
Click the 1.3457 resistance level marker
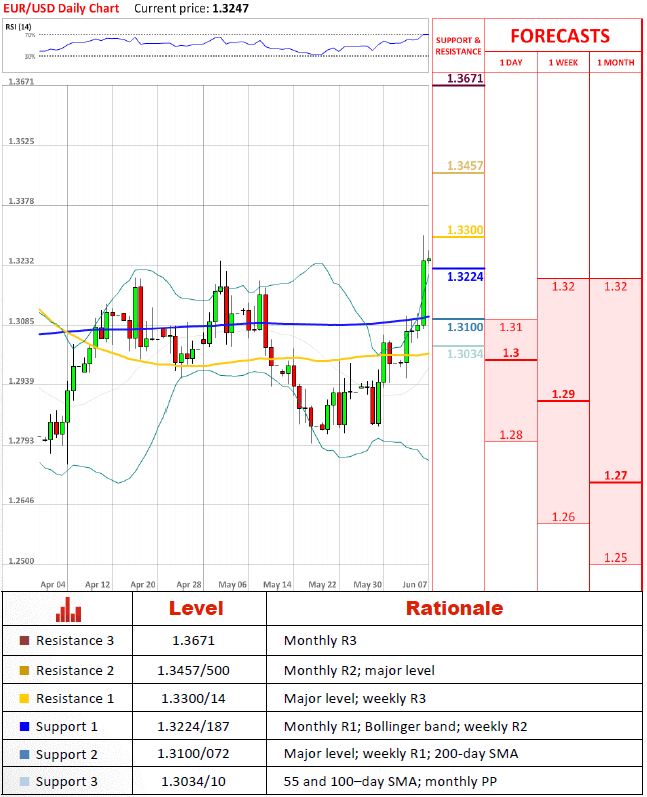465,166
